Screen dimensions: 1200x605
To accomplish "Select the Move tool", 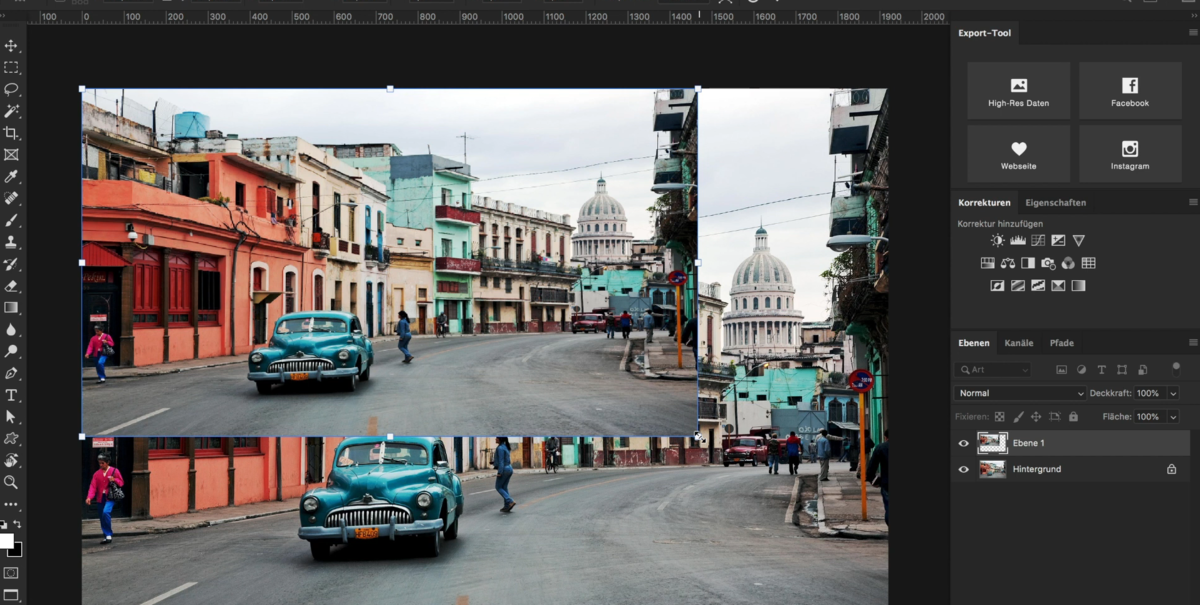I will coord(12,45).
